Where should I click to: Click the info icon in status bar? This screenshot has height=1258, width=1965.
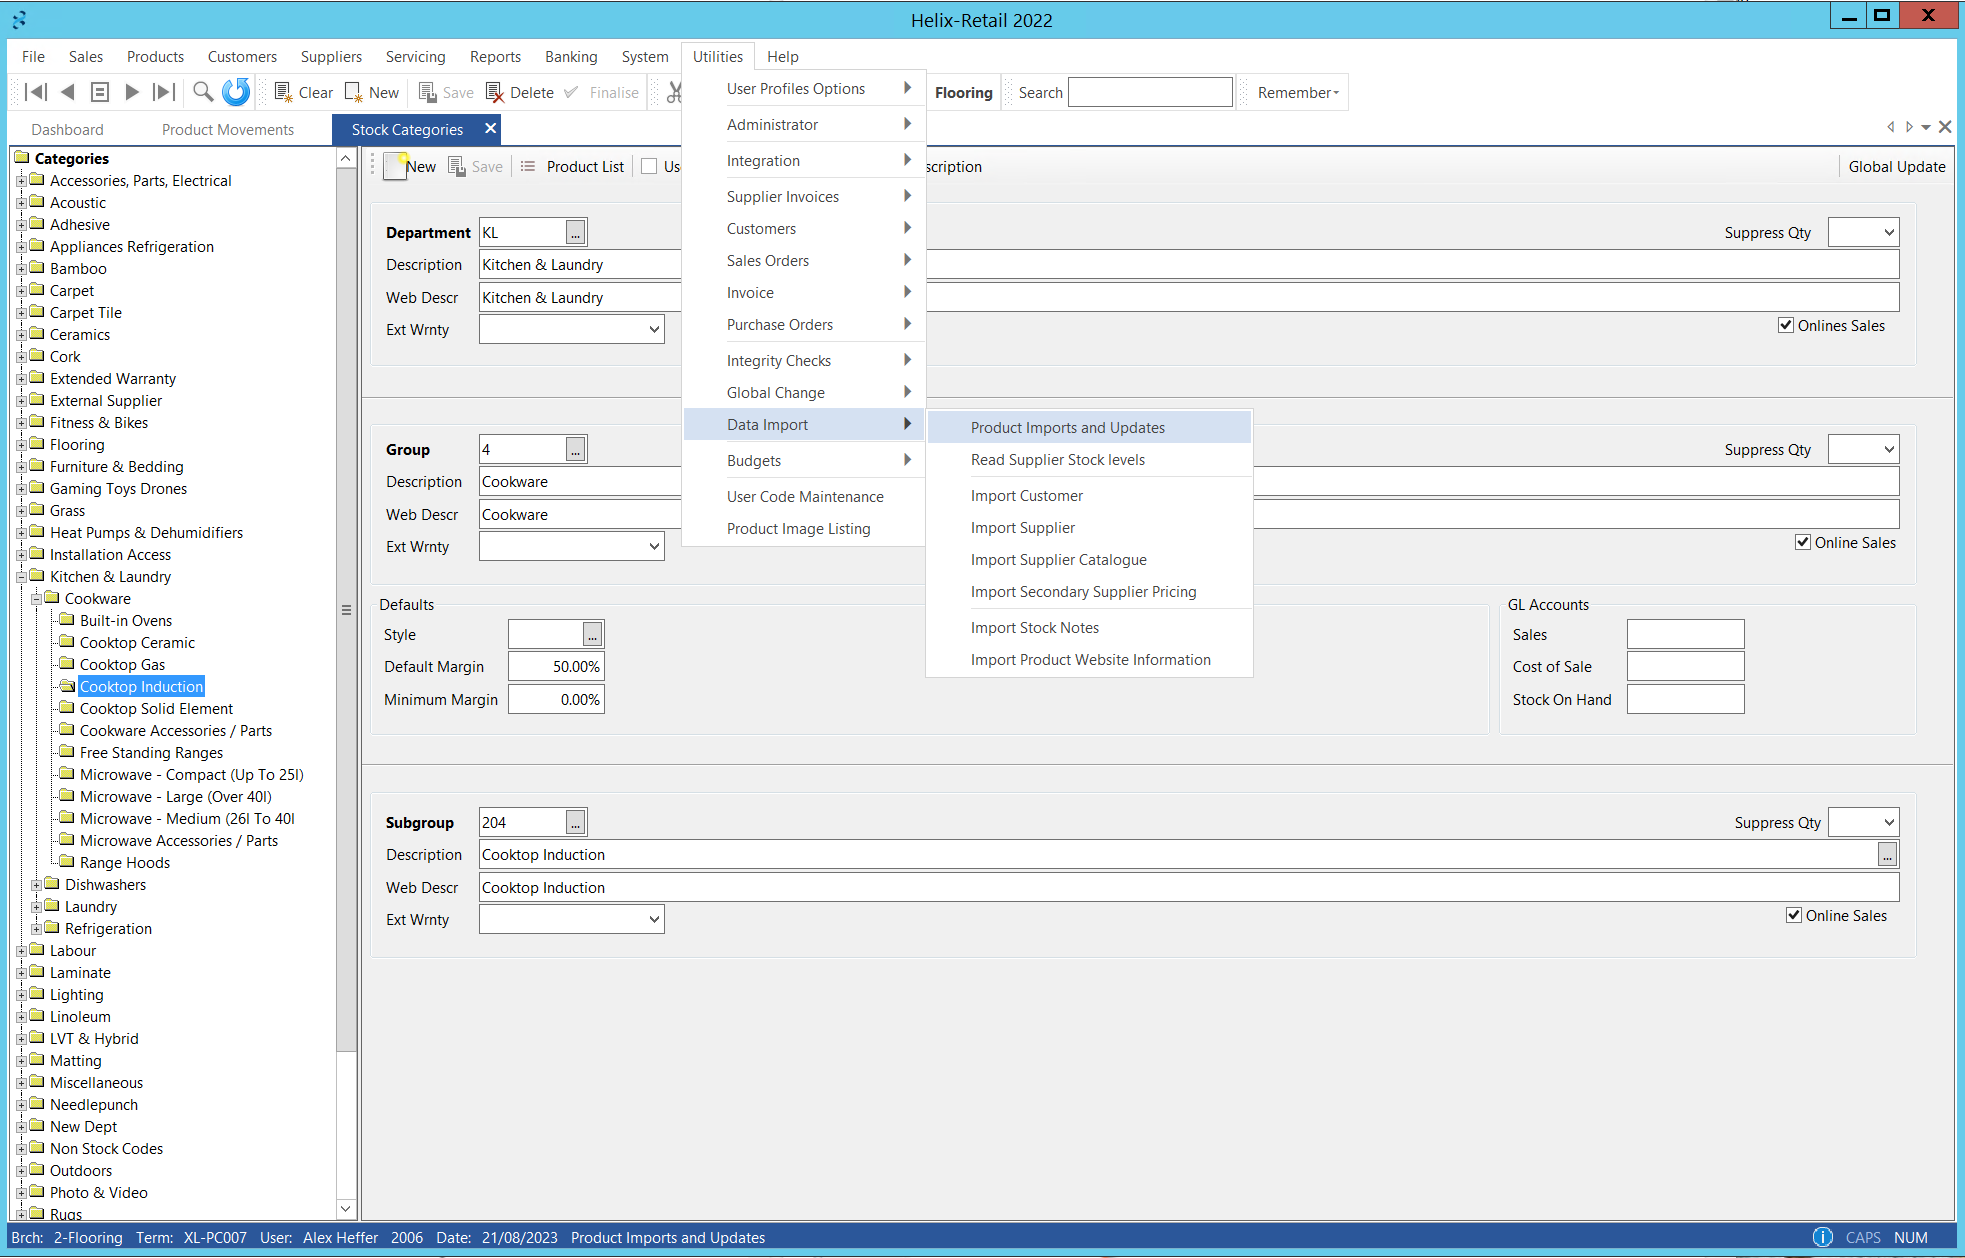pyautogui.click(x=1822, y=1237)
